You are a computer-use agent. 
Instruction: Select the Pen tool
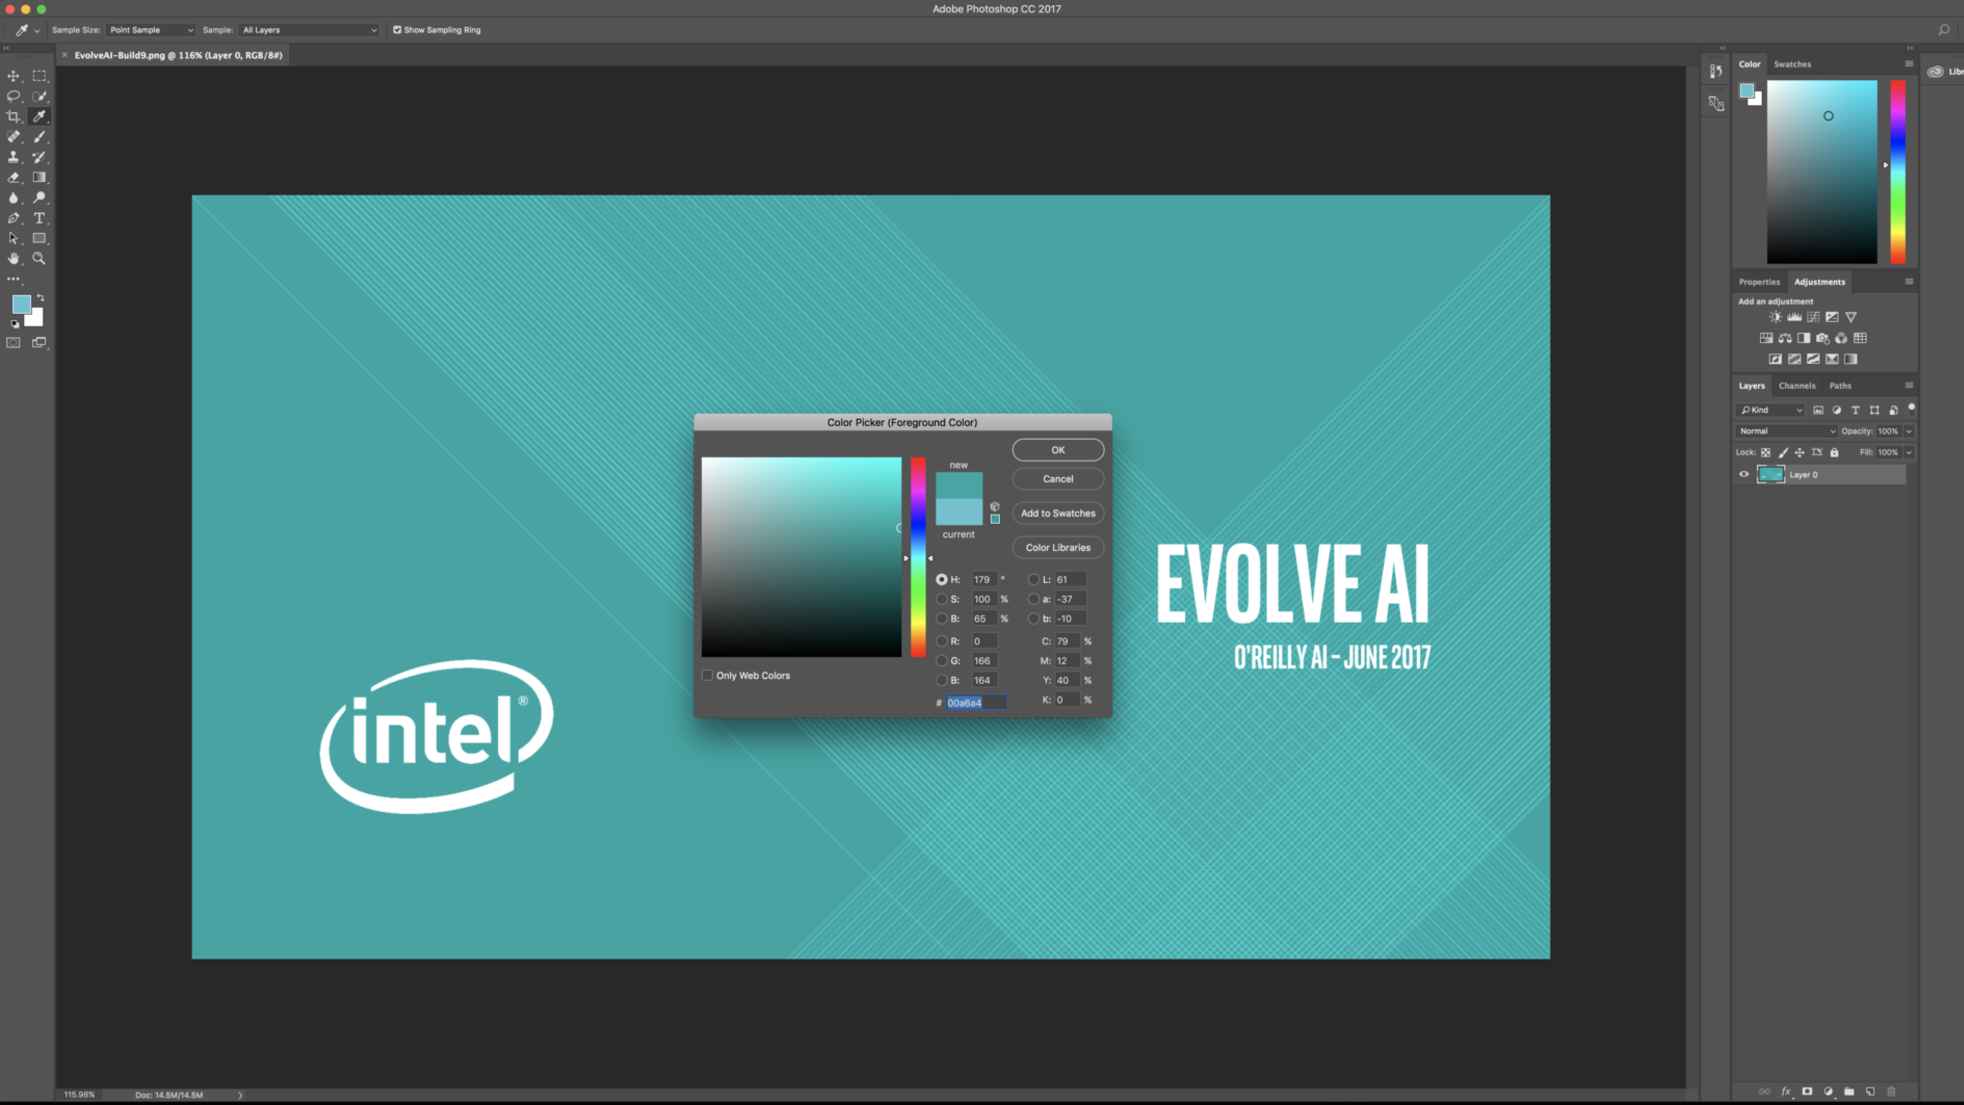point(13,218)
